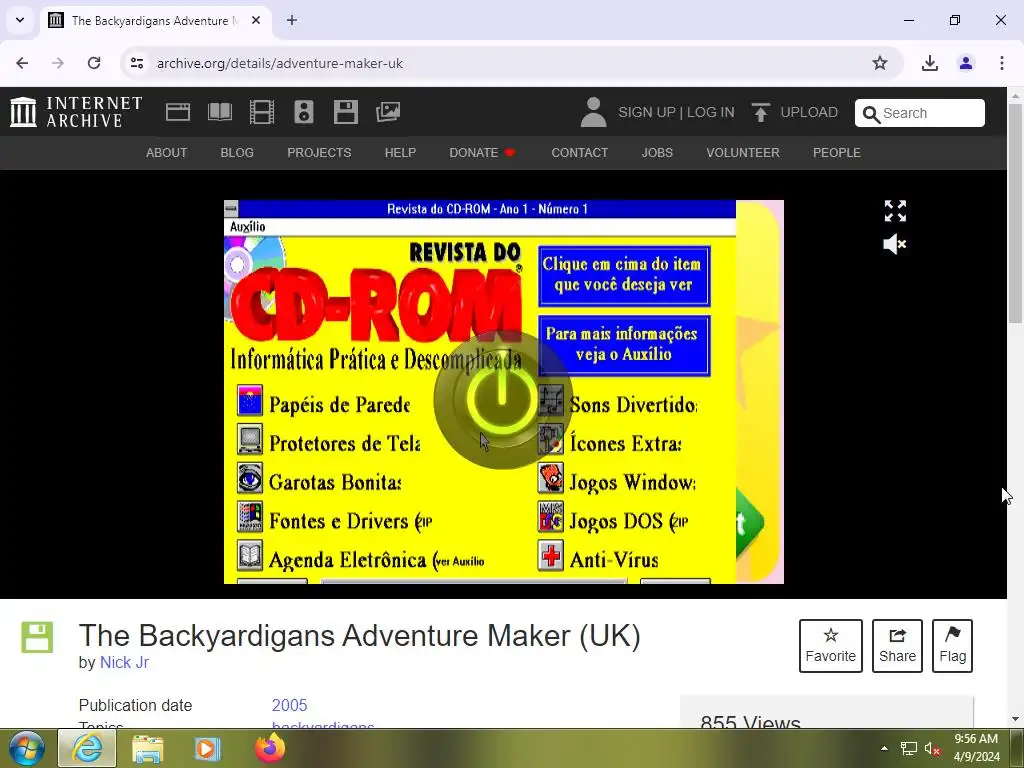Open the HELP menu item
Image resolution: width=1024 pixels, height=768 pixels.
(400, 153)
